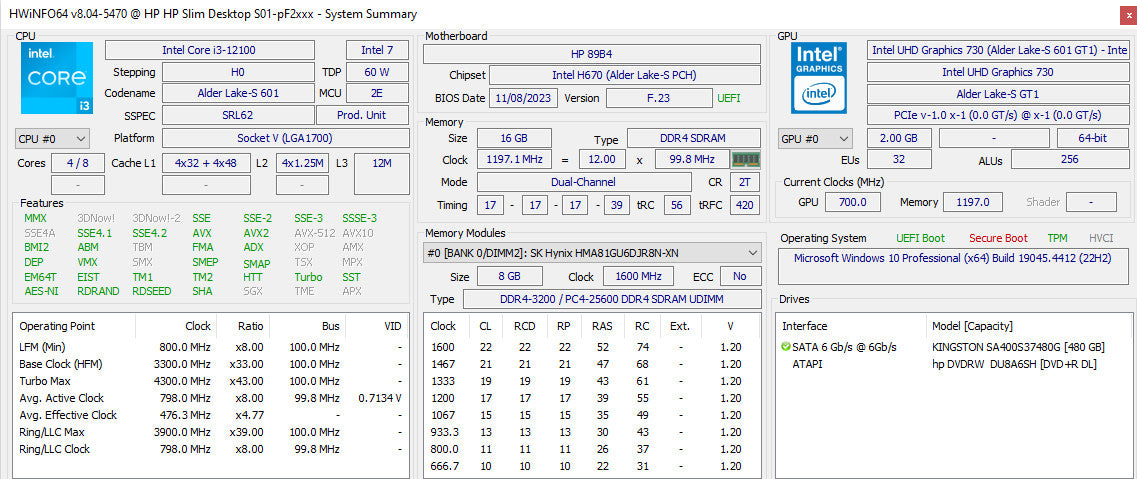Viewport: 1137px width, 479px height.
Task: Click the Windows 10 Professional OS field
Action: click(x=951, y=258)
